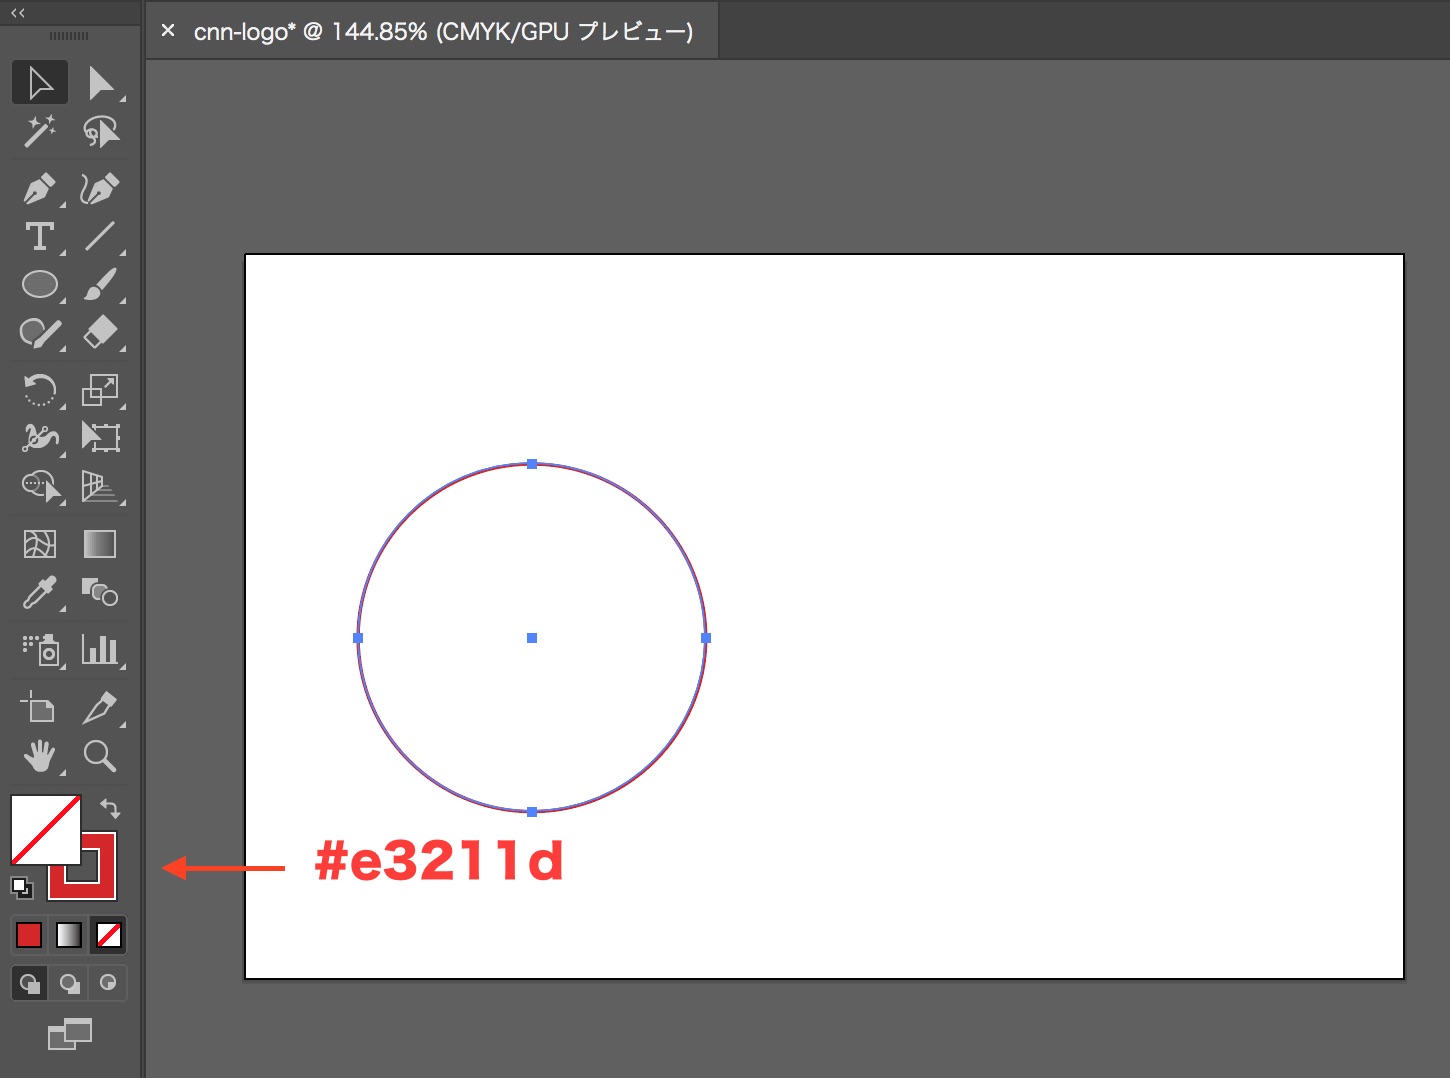Choose the Column Graph tool

(100, 650)
